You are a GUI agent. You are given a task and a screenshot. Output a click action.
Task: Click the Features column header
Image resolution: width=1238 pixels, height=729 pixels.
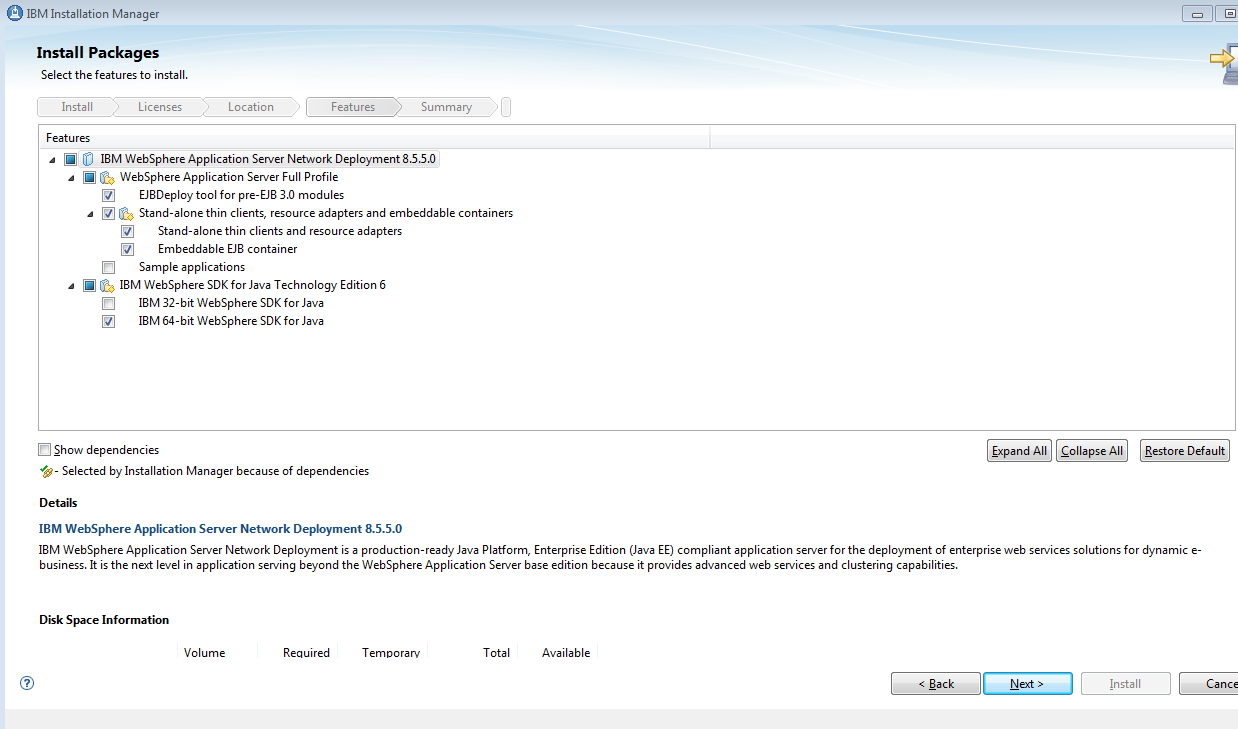click(x=375, y=137)
